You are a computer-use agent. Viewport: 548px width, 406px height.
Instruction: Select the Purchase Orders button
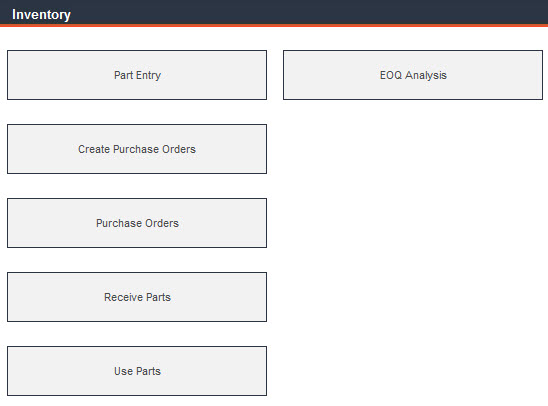tap(137, 223)
